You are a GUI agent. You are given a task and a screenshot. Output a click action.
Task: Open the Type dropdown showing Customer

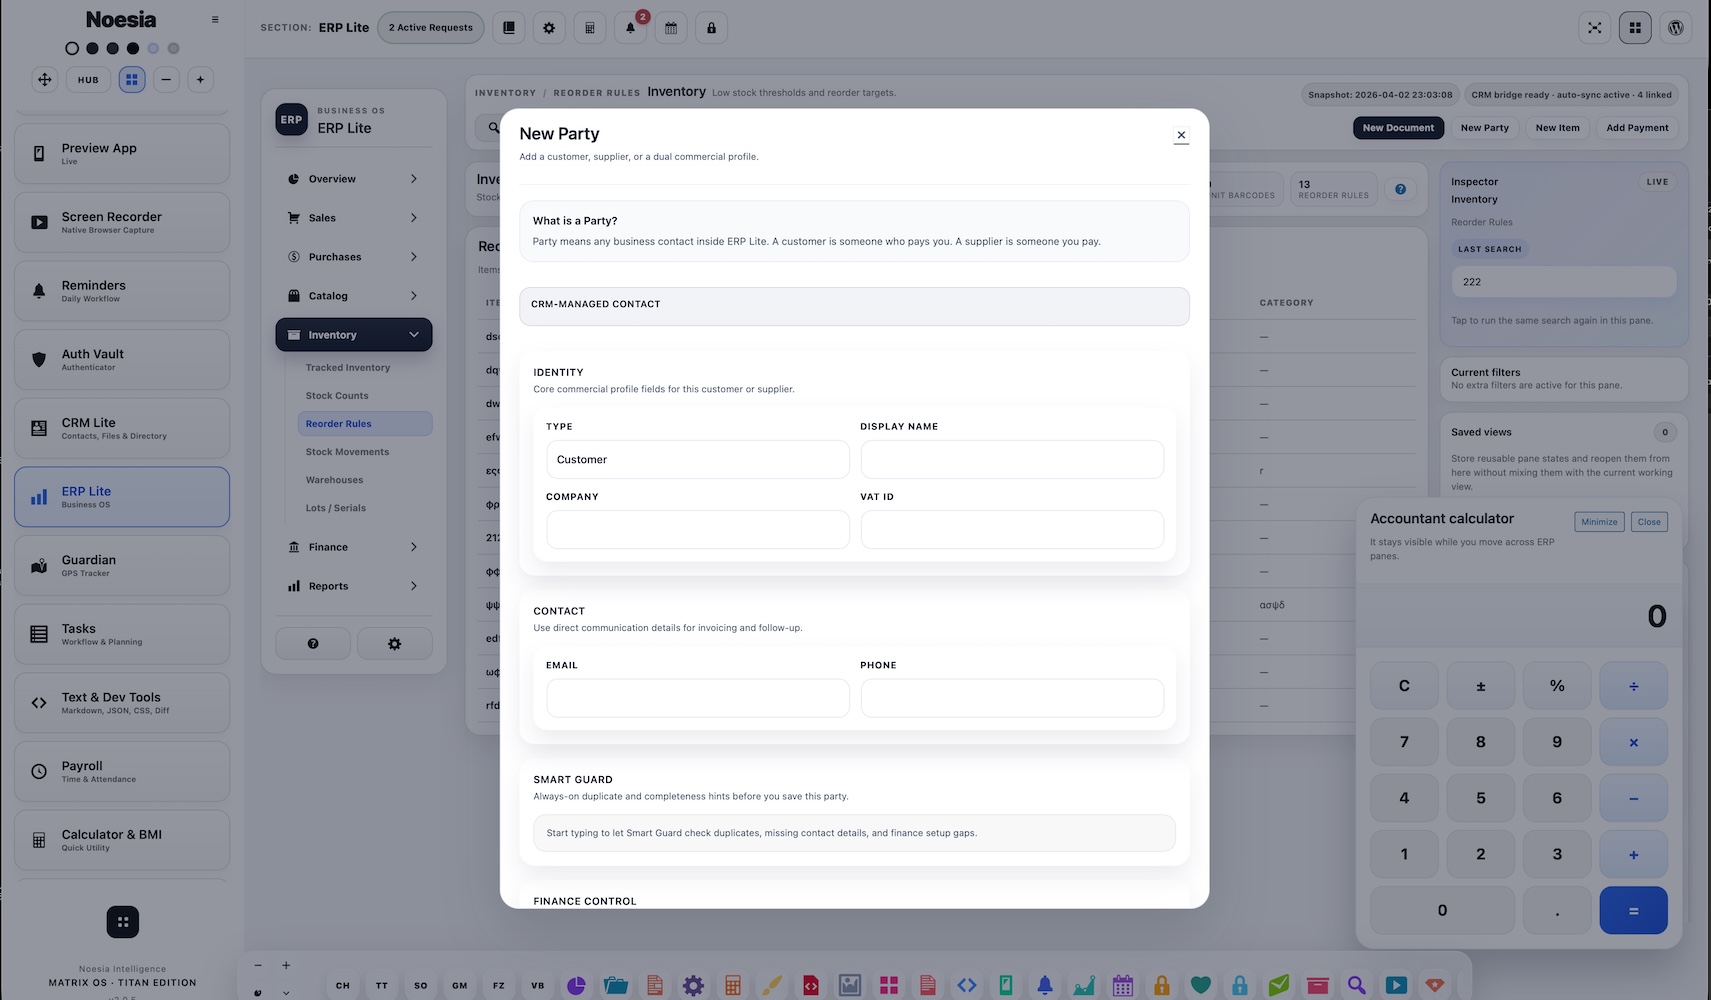click(698, 460)
